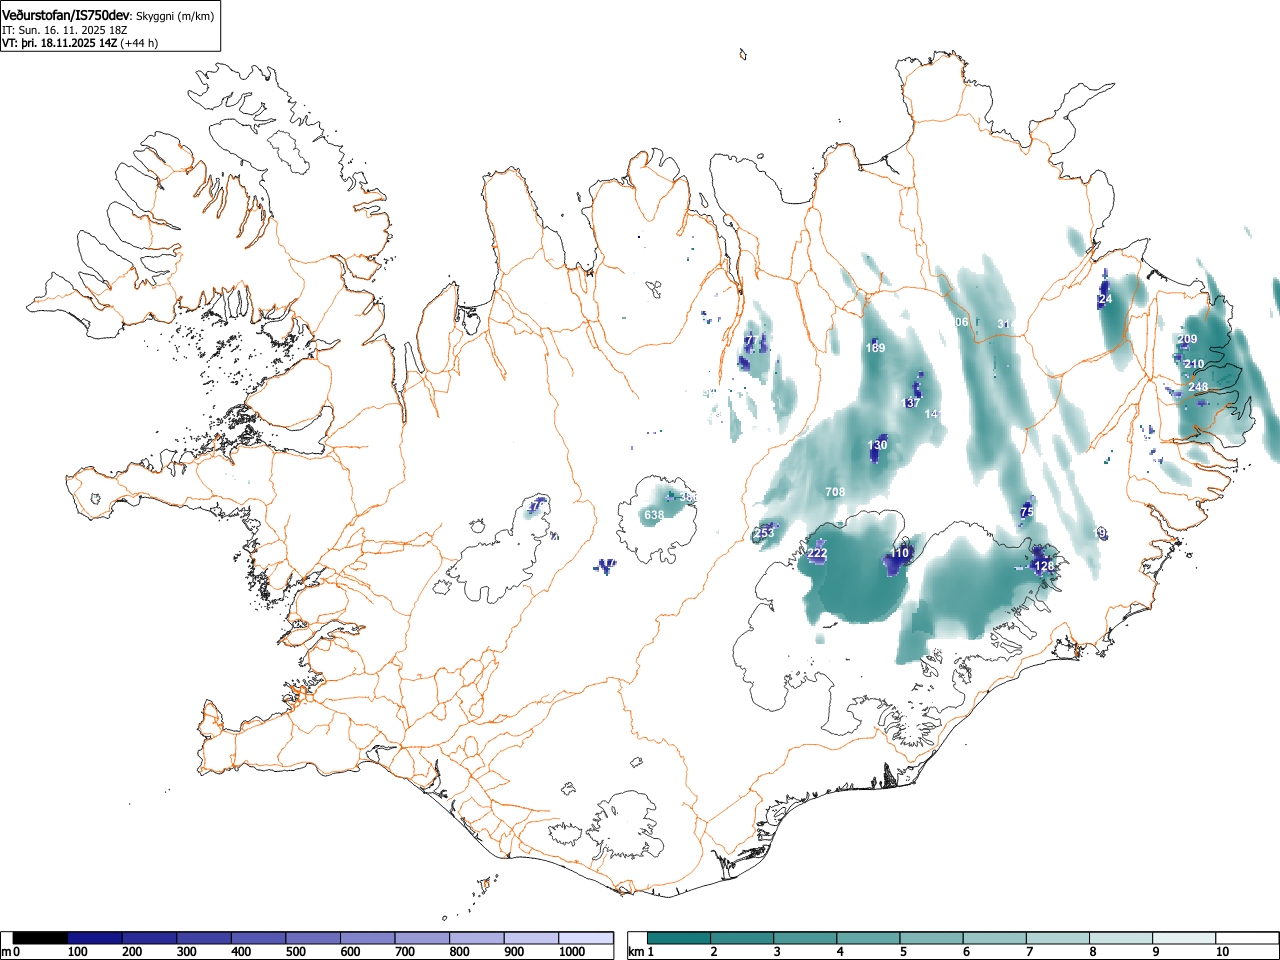Click the visibility value '708' on the map
This screenshot has width=1280, height=960.
click(835, 492)
